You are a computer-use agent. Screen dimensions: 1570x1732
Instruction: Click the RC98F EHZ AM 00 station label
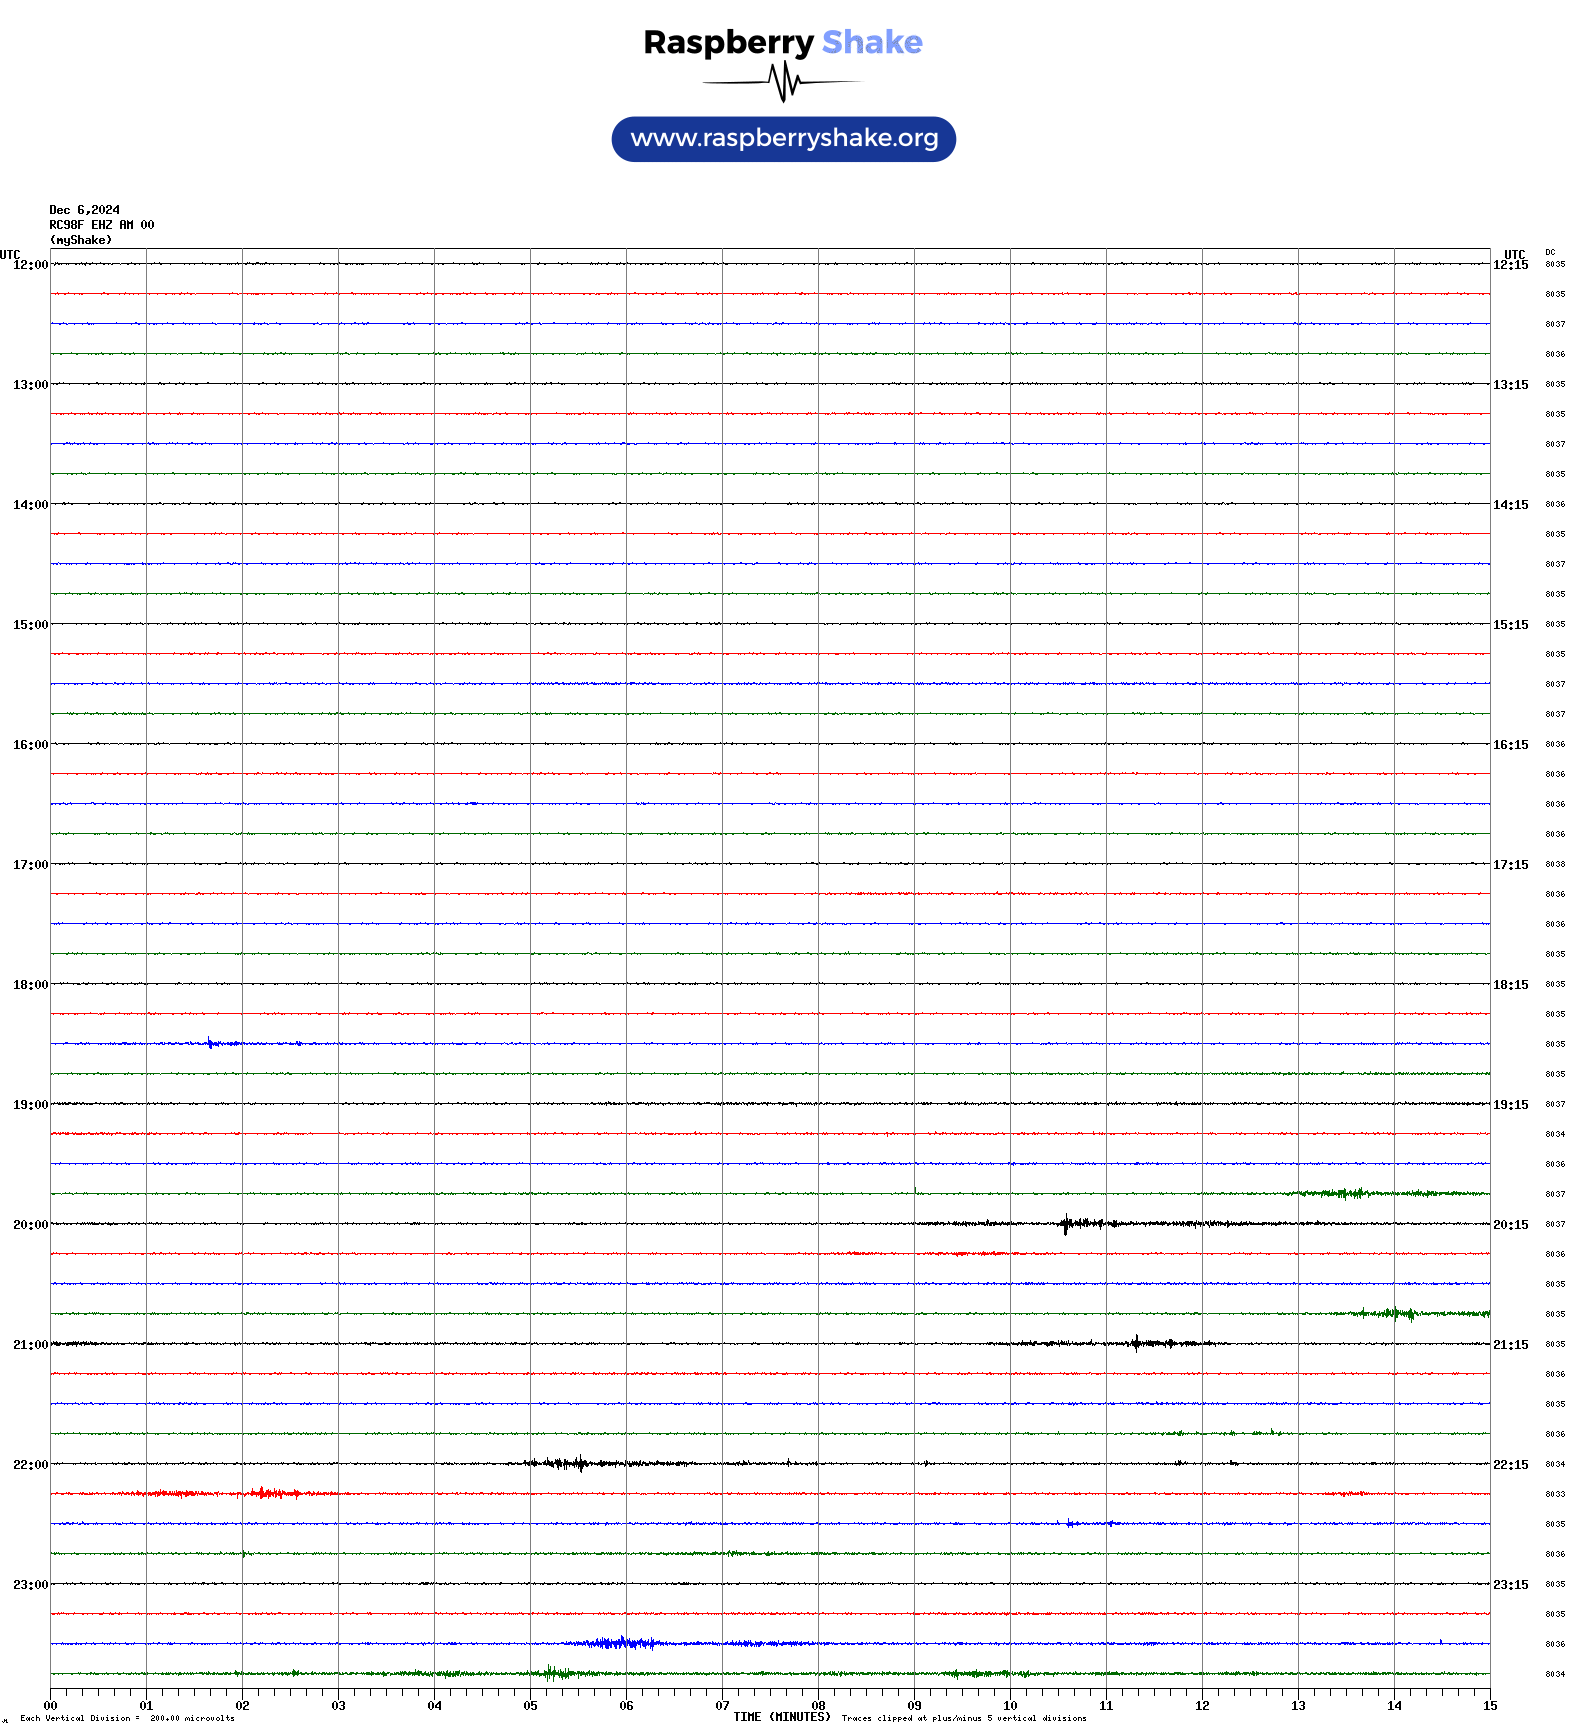coord(102,225)
